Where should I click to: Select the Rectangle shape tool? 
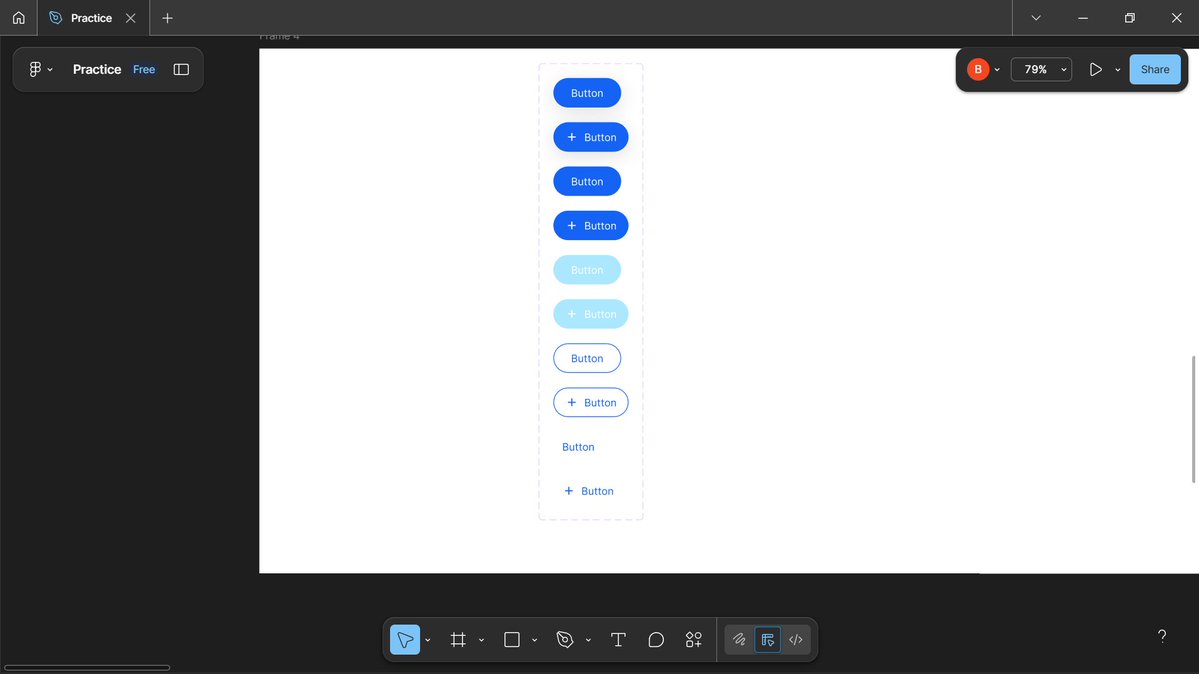pyautogui.click(x=511, y=639)
